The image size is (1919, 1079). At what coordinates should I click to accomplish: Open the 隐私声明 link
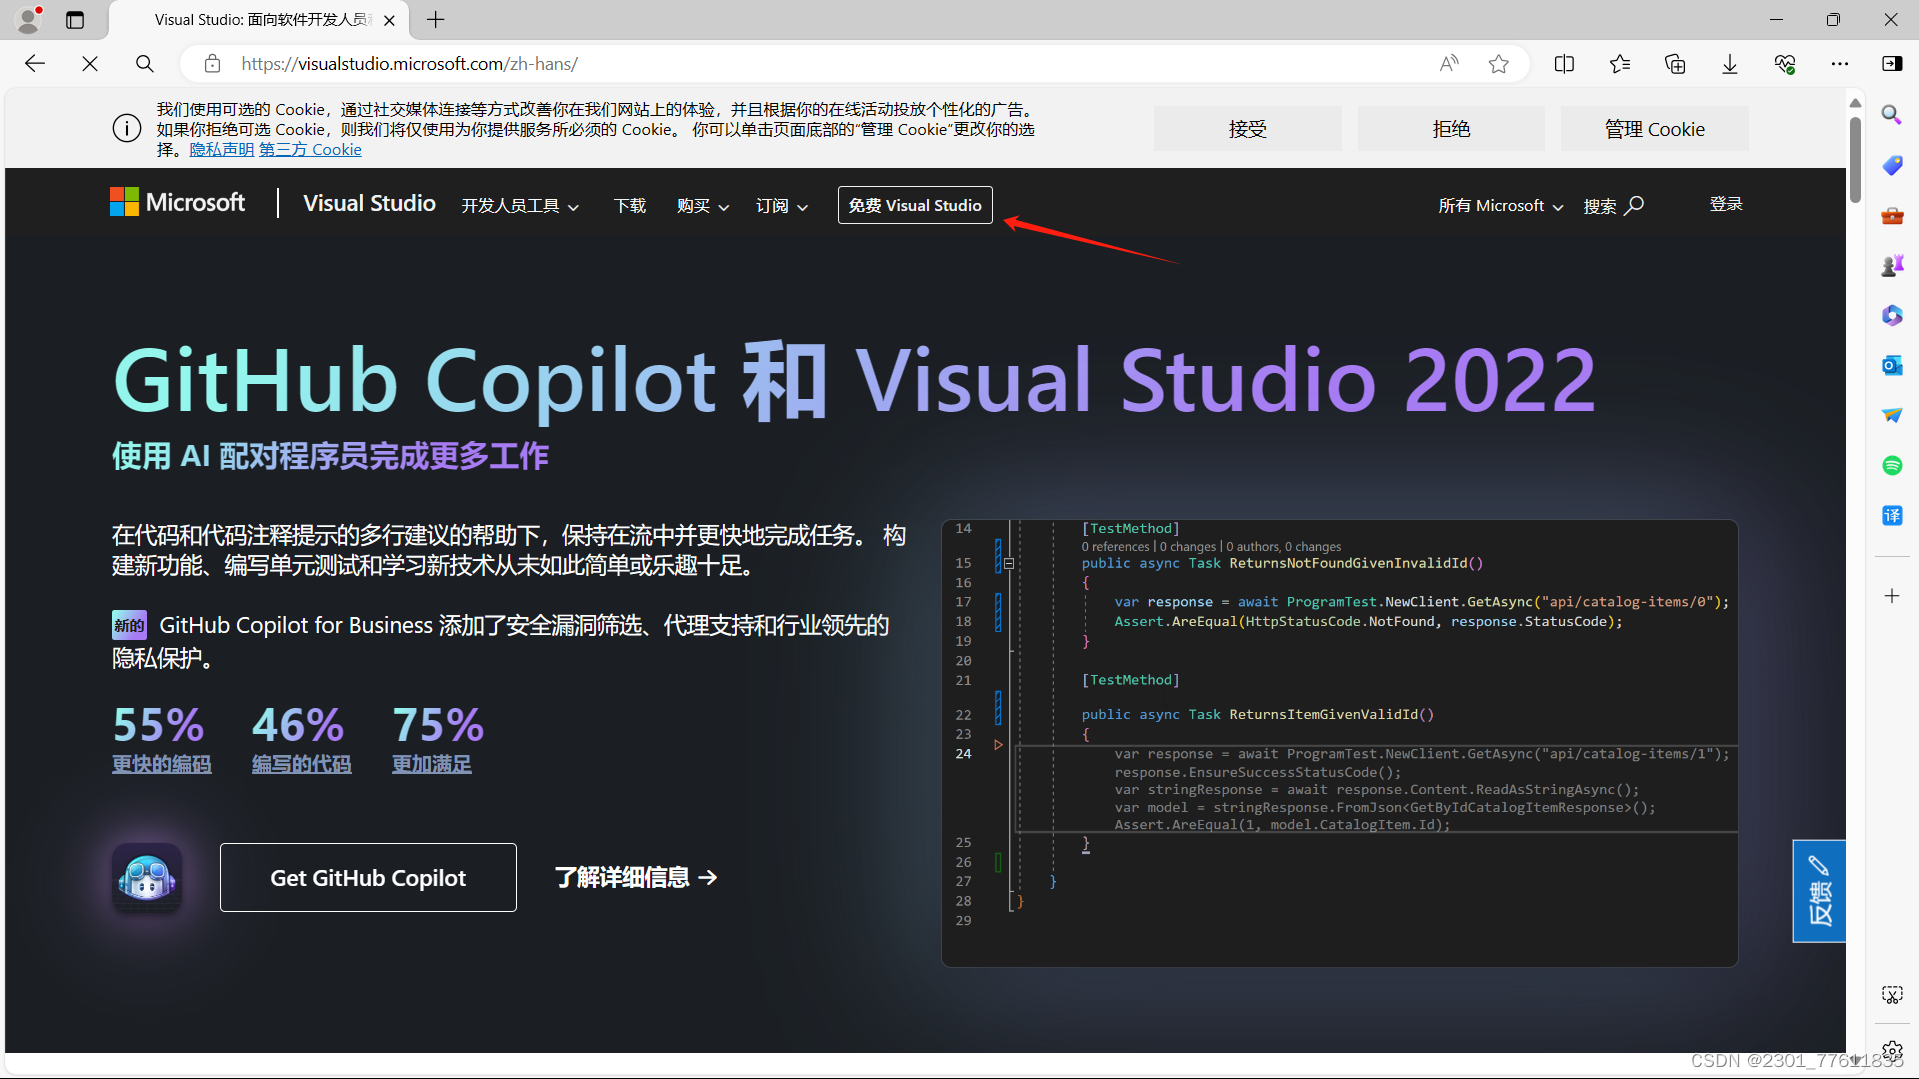(x=222, y=150)
